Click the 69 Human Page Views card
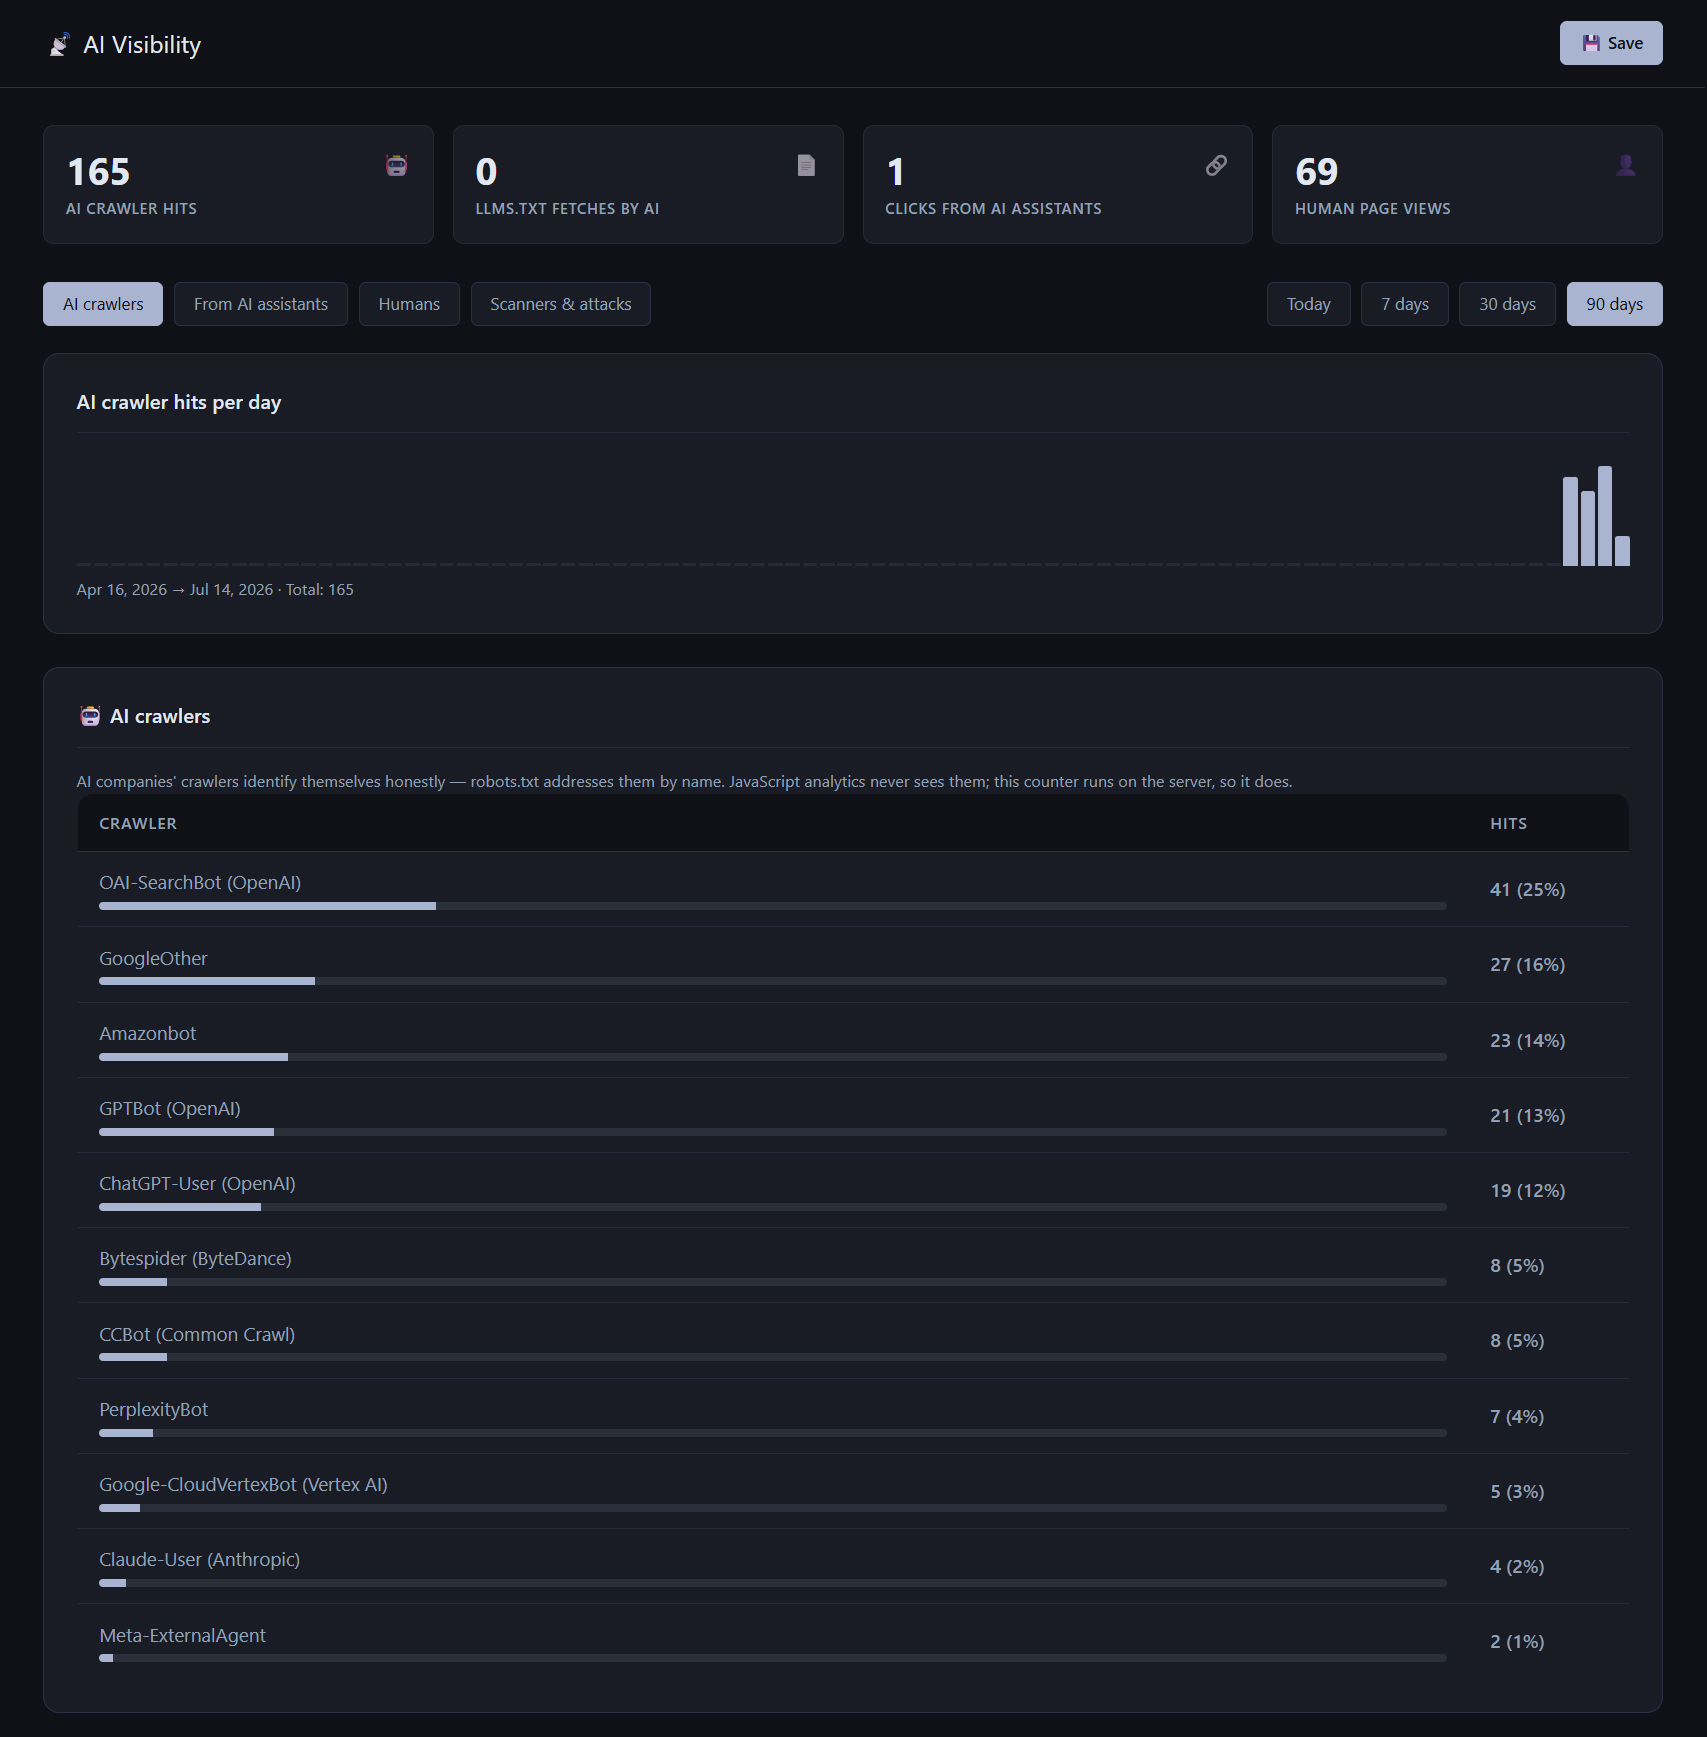1707x1737 pixels. (1467, 184)
